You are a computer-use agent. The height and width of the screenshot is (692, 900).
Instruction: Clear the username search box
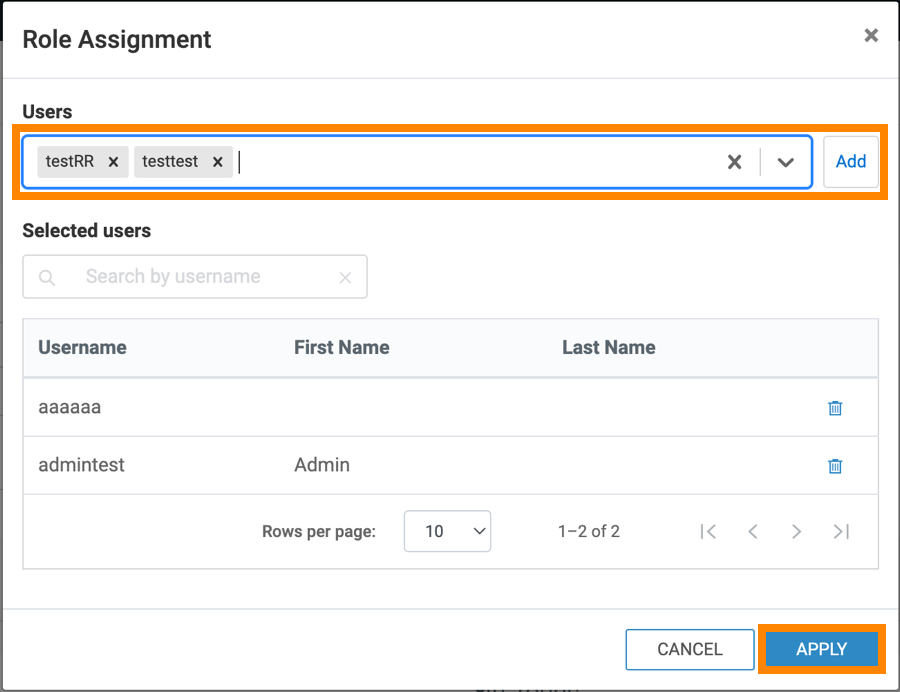click(x=345, y=278)
